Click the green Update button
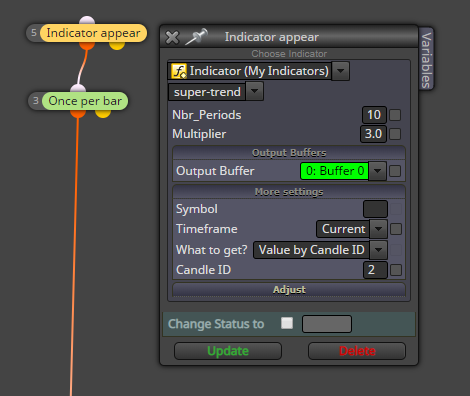The width and height of the screenshot is (470, 396). click(228, 351)
